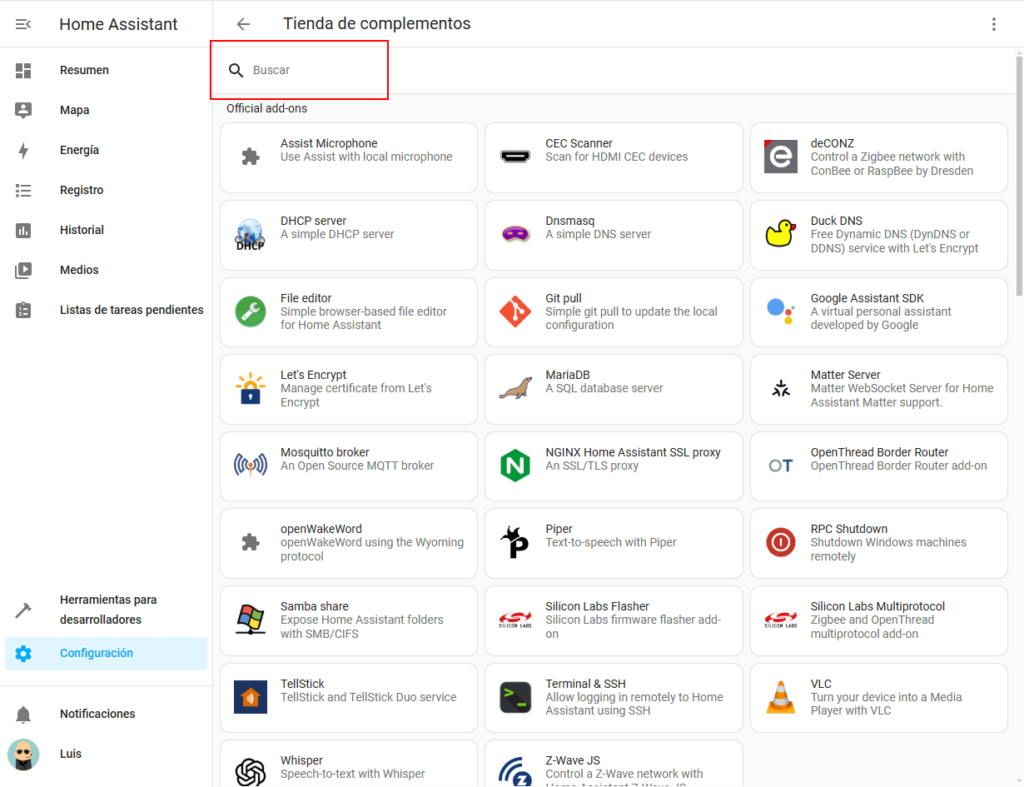Viewport: 1024px width, 787px height.
Task: Click the File editor wrench icon
Action: [250, 311]
